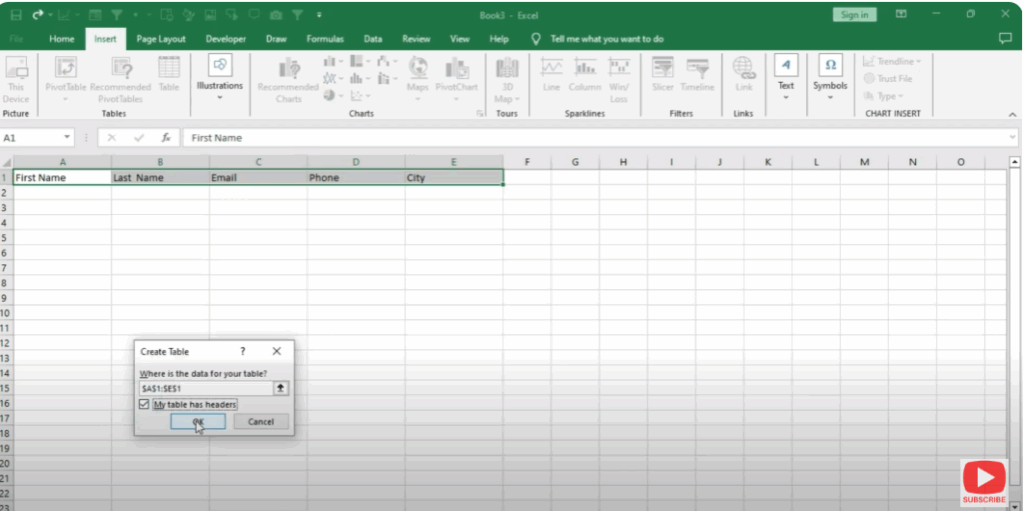1024x511 pixels.
Task: Click the Tell me what you want to do box
Action: pos(607,39)
